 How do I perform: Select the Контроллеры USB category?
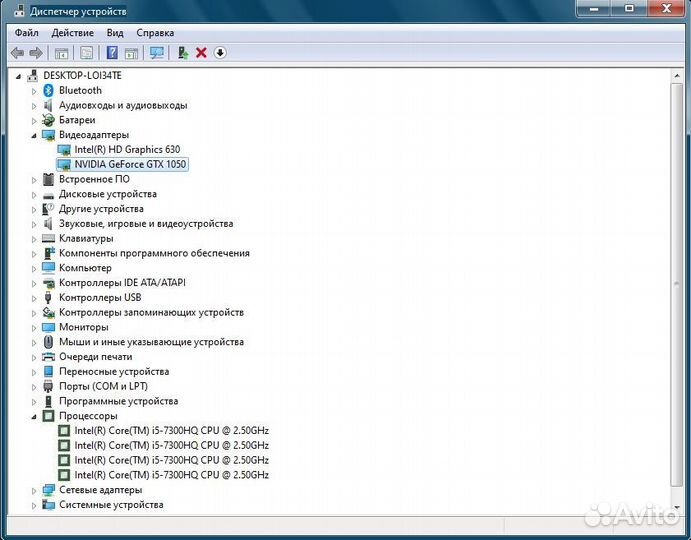coord(99,298)
